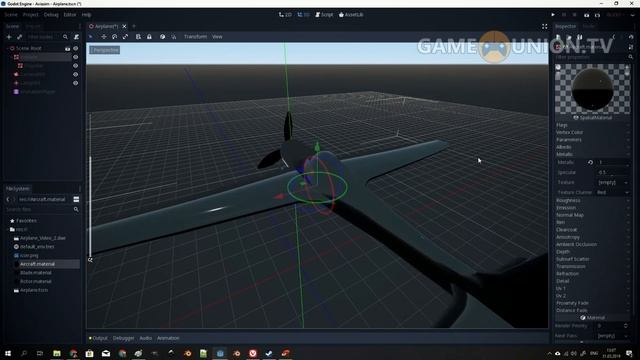
Task: Add a new node in Scene dock
Action: coord(9,37)
